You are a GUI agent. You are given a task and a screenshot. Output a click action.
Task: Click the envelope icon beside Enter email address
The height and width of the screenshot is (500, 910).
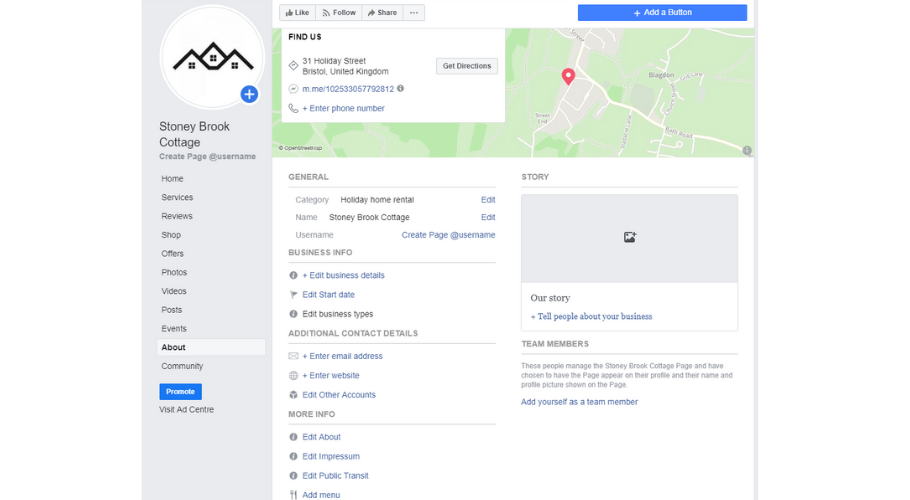pos(293,356)
